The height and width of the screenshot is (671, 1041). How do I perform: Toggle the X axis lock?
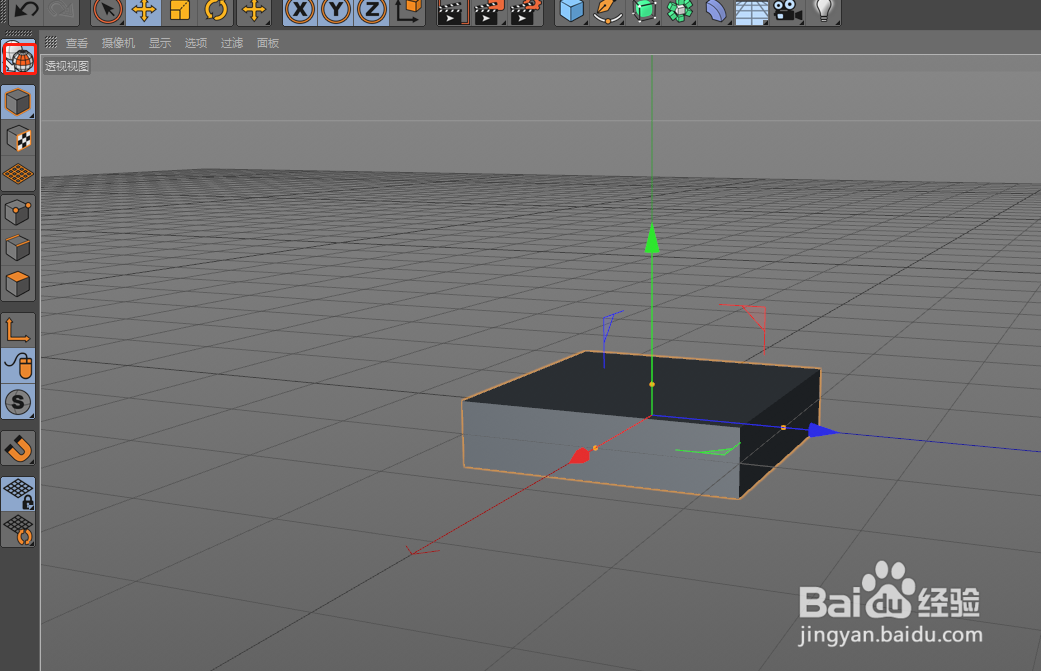pos(300,11)
